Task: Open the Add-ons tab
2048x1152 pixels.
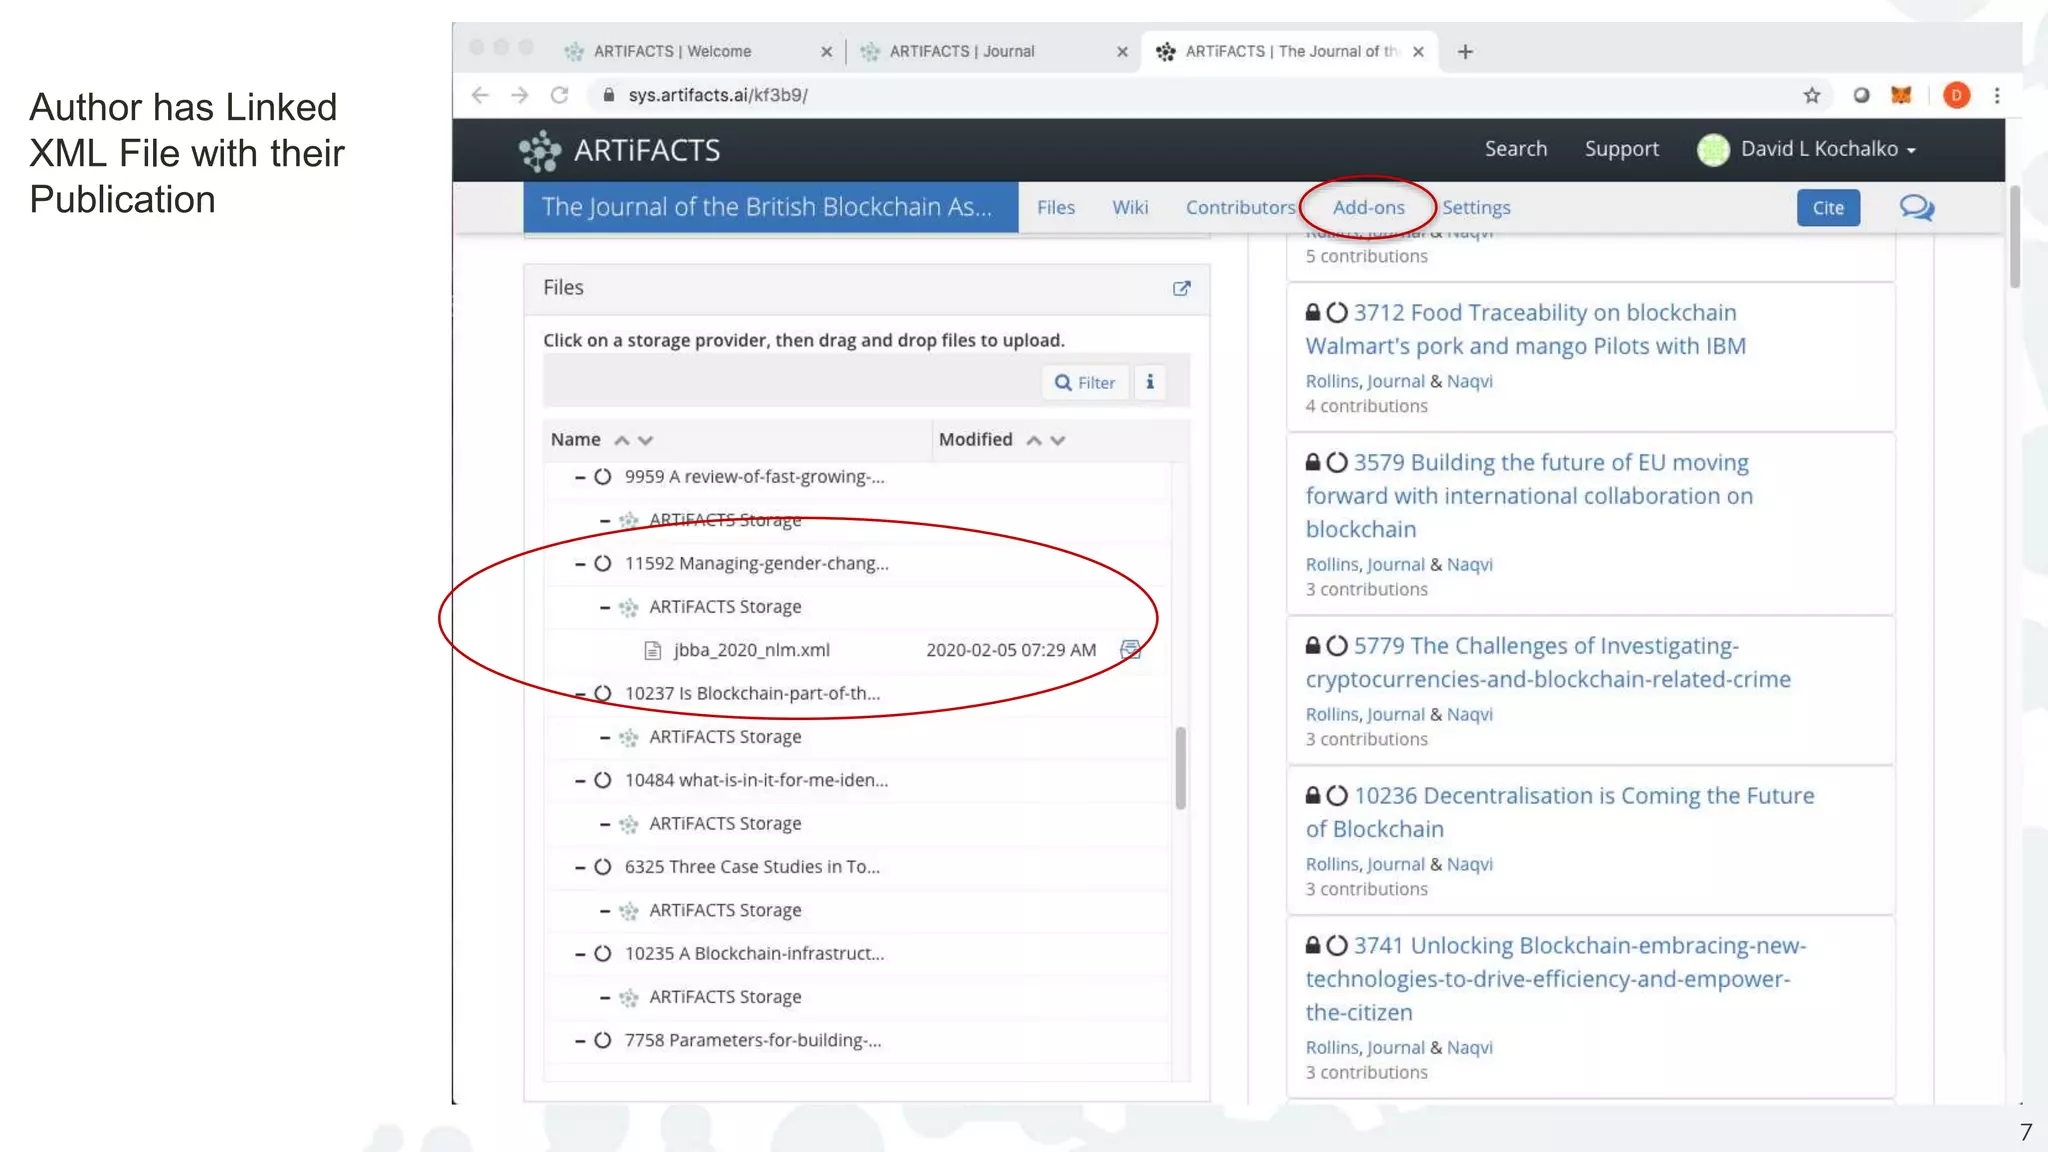Action: point(1368,207)
